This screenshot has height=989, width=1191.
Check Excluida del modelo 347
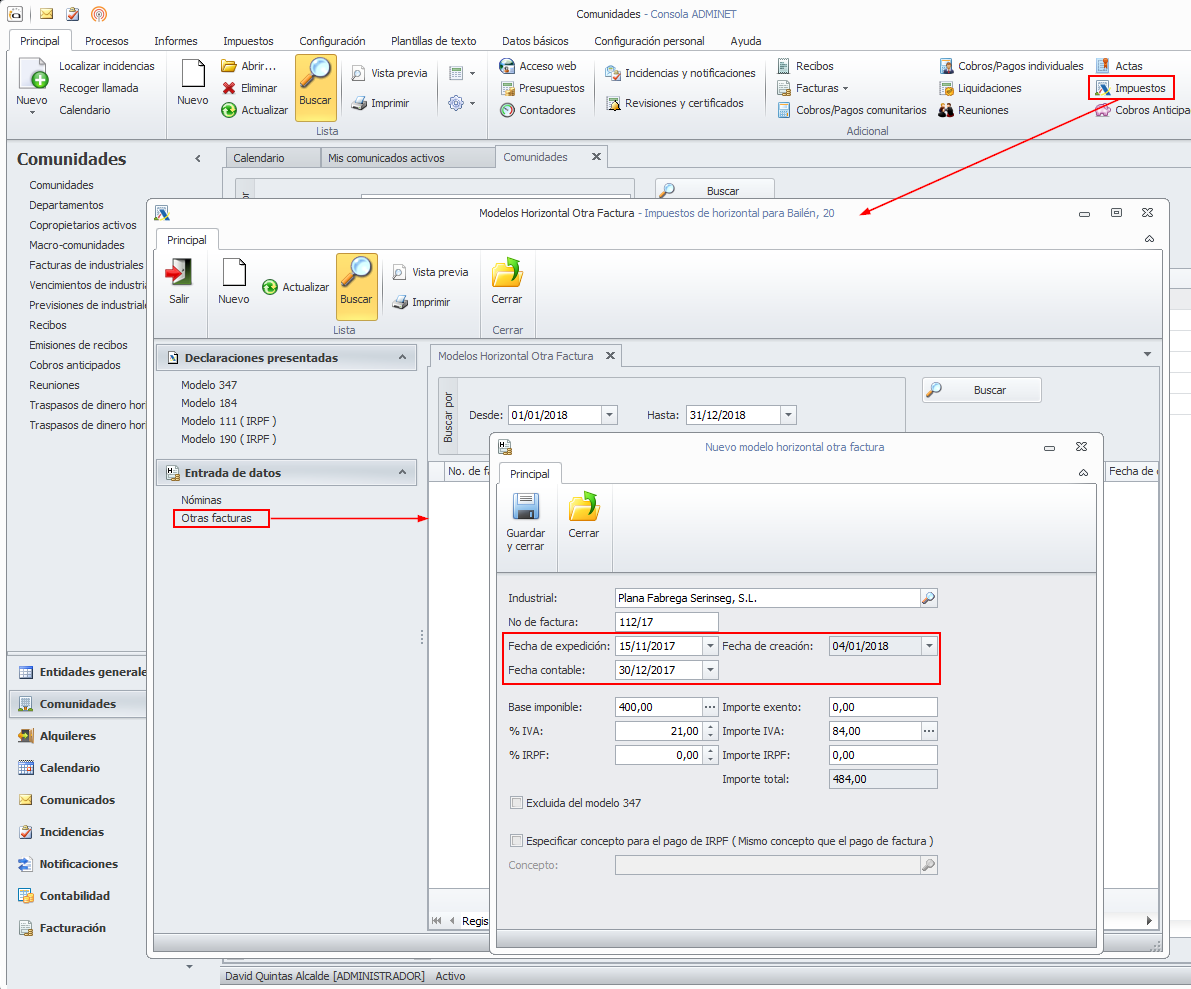(517, 803)
